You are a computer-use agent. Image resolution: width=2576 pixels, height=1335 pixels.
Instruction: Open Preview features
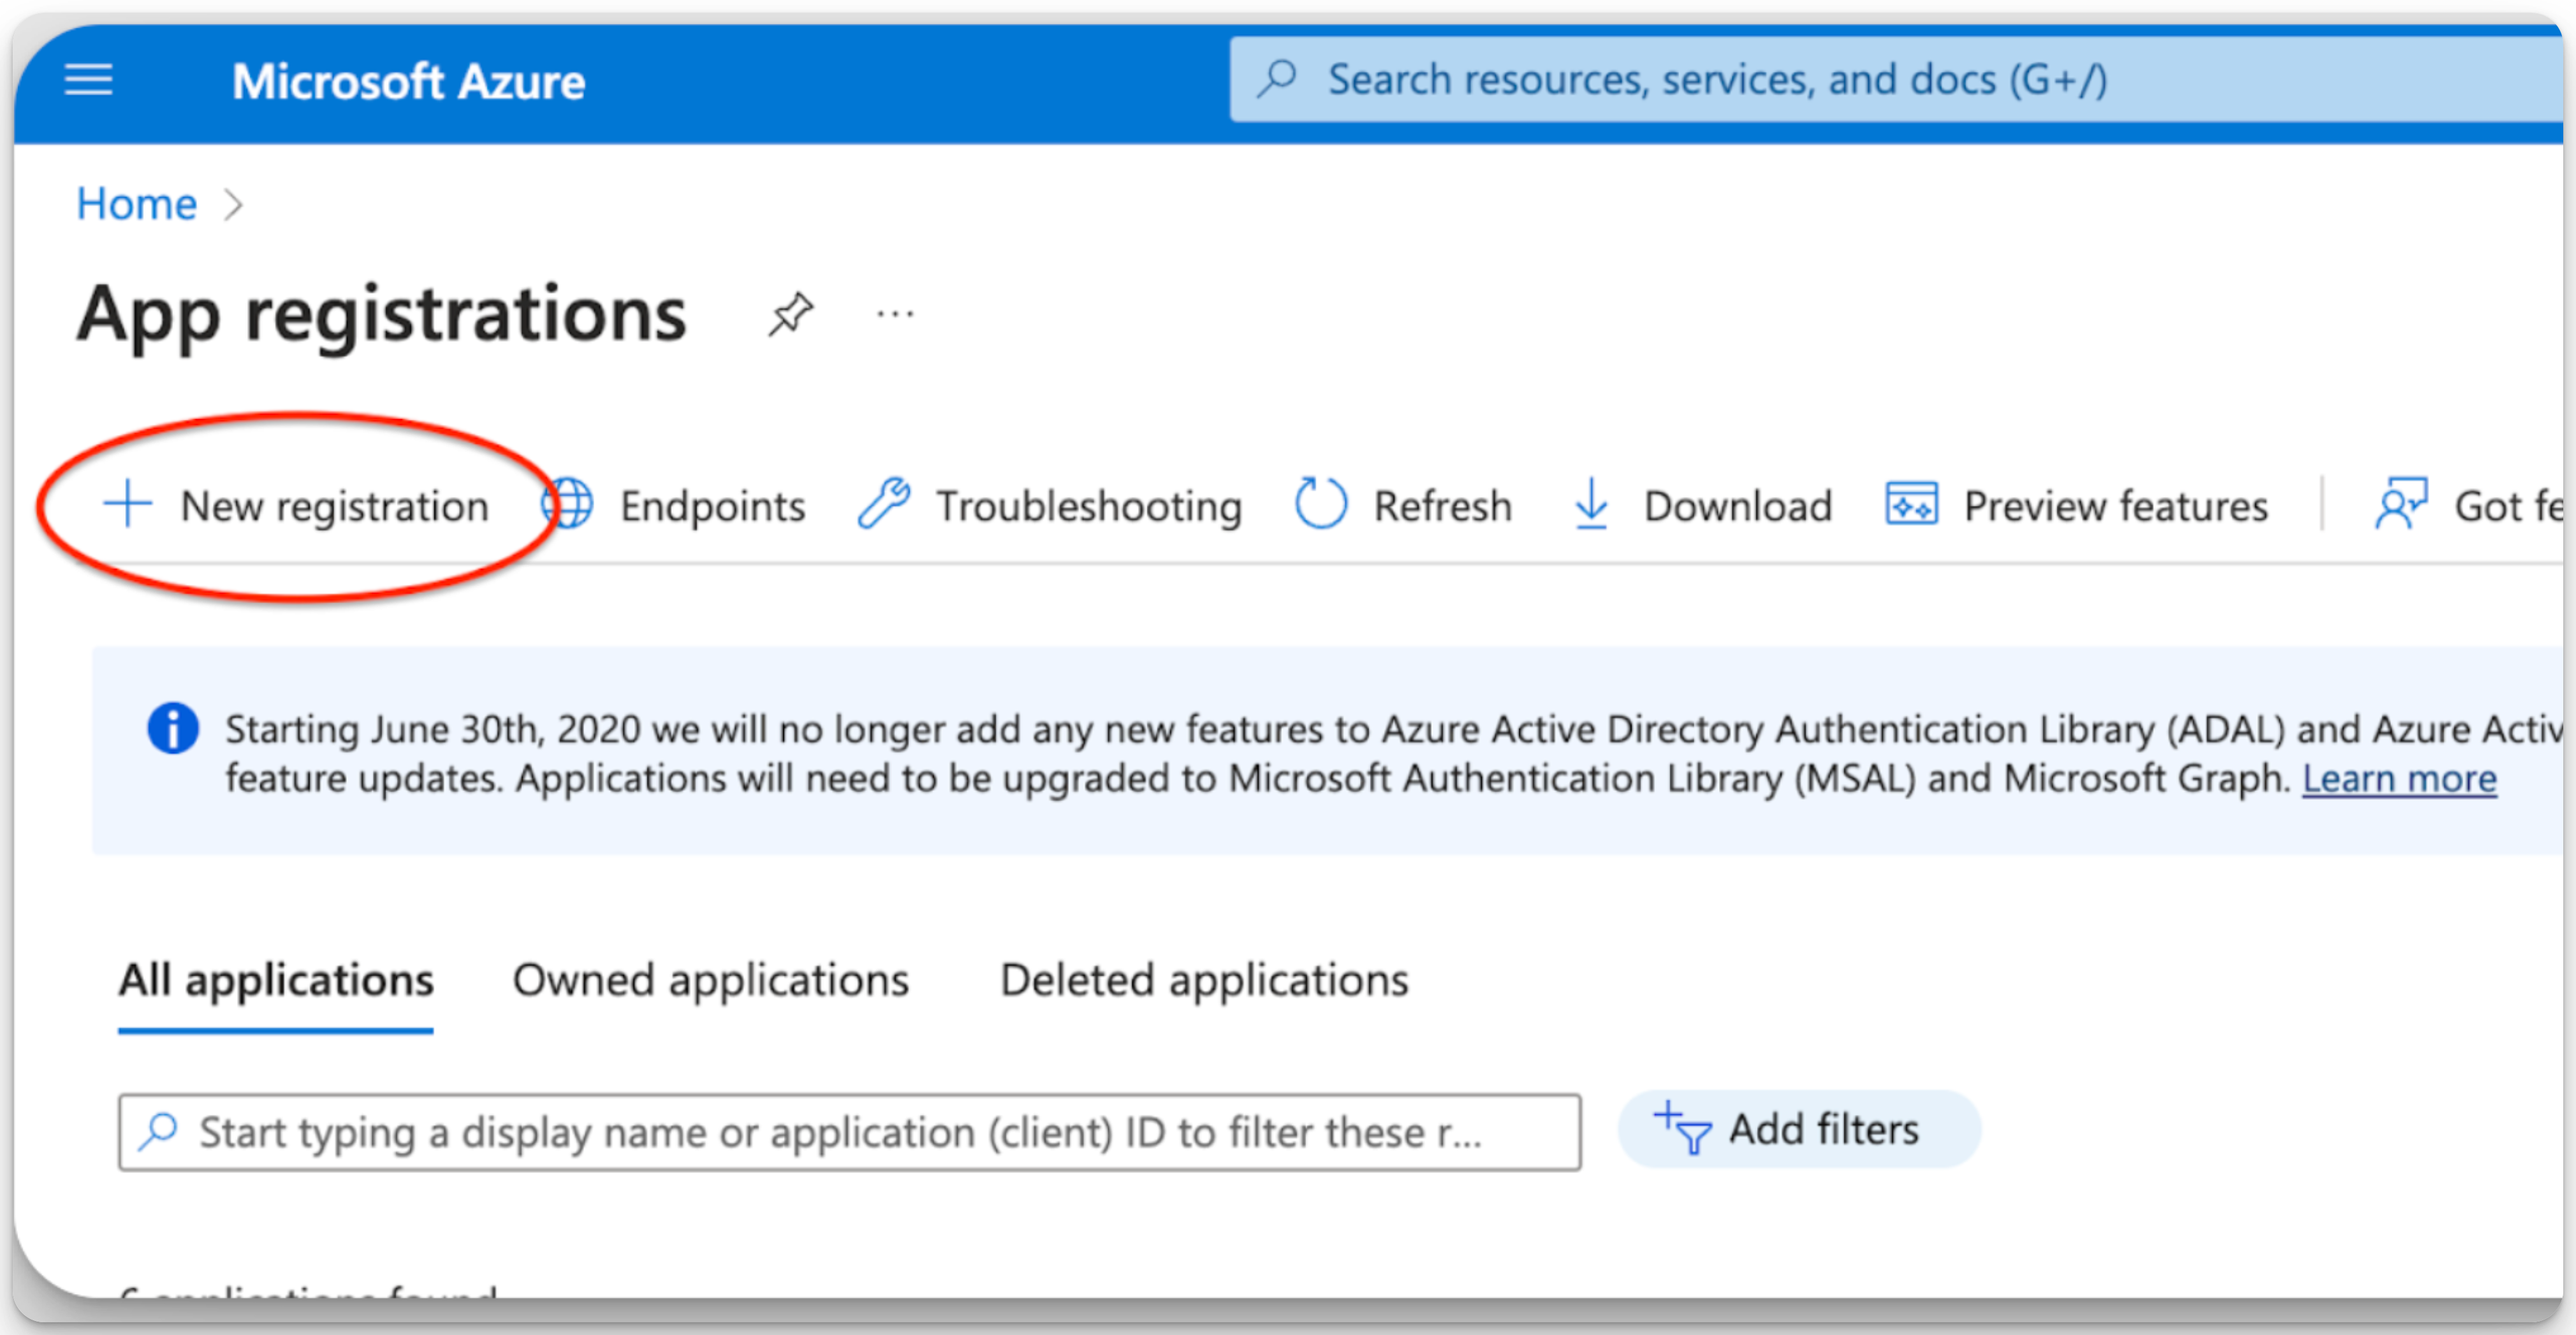point(2076,505)
